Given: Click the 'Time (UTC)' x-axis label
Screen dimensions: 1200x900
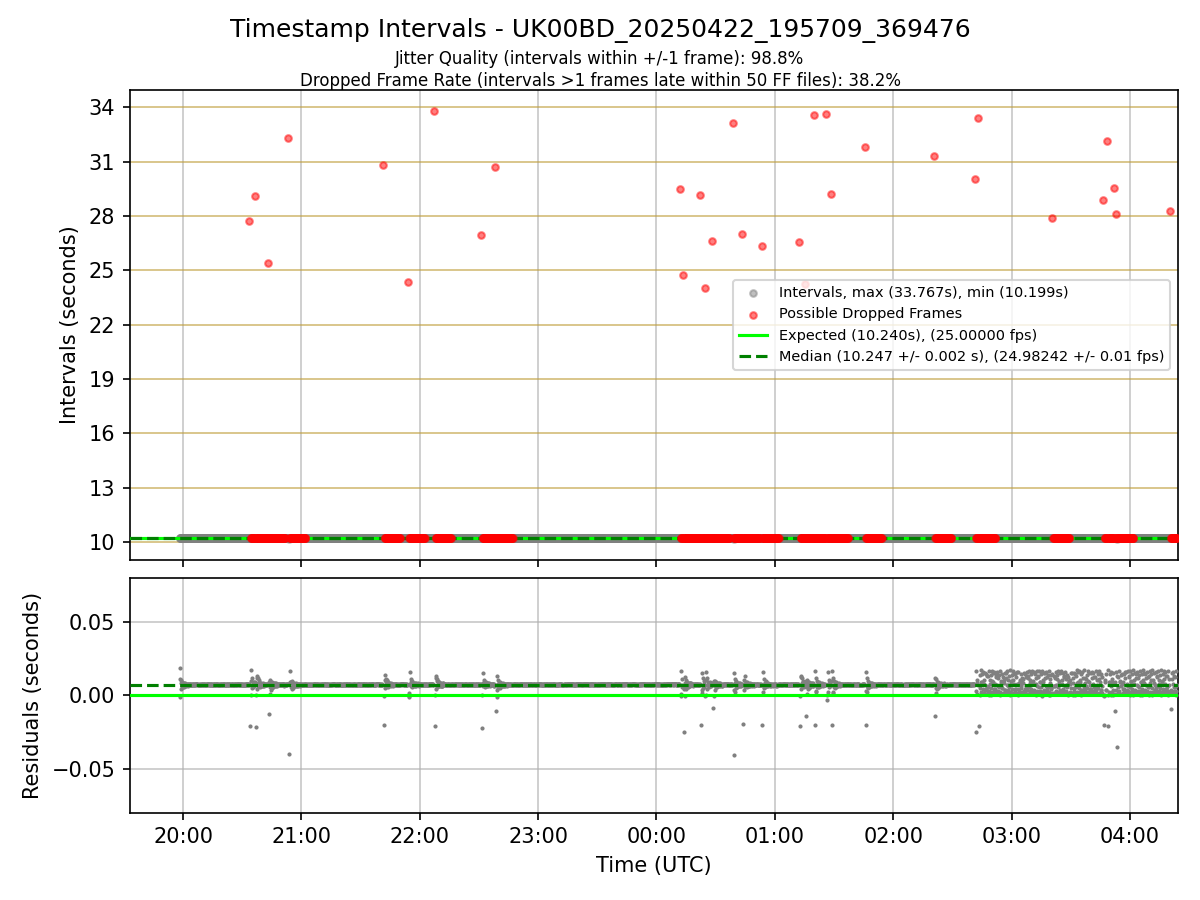Looking at the screenshot, I should 654,865.
